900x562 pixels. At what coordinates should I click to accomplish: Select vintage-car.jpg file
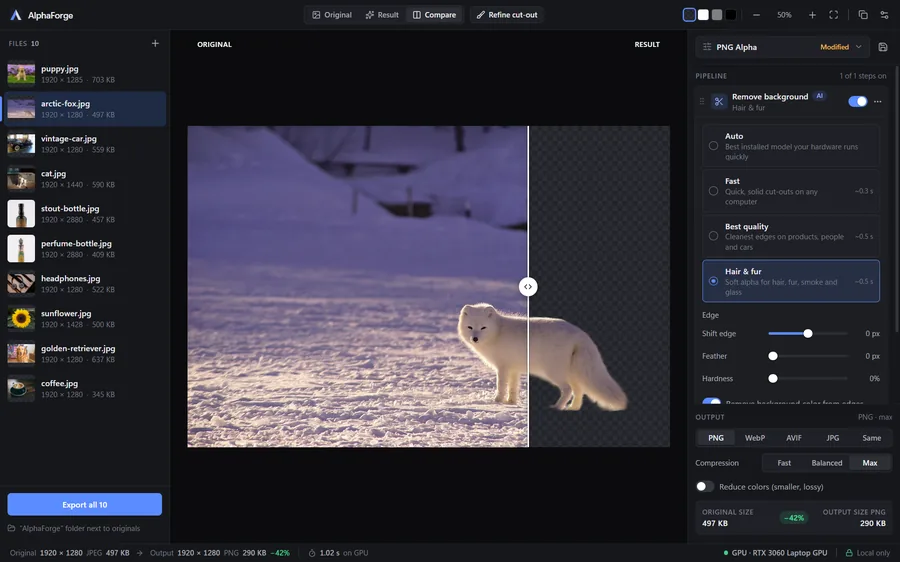pyautogui.click(x=85, y=144)
